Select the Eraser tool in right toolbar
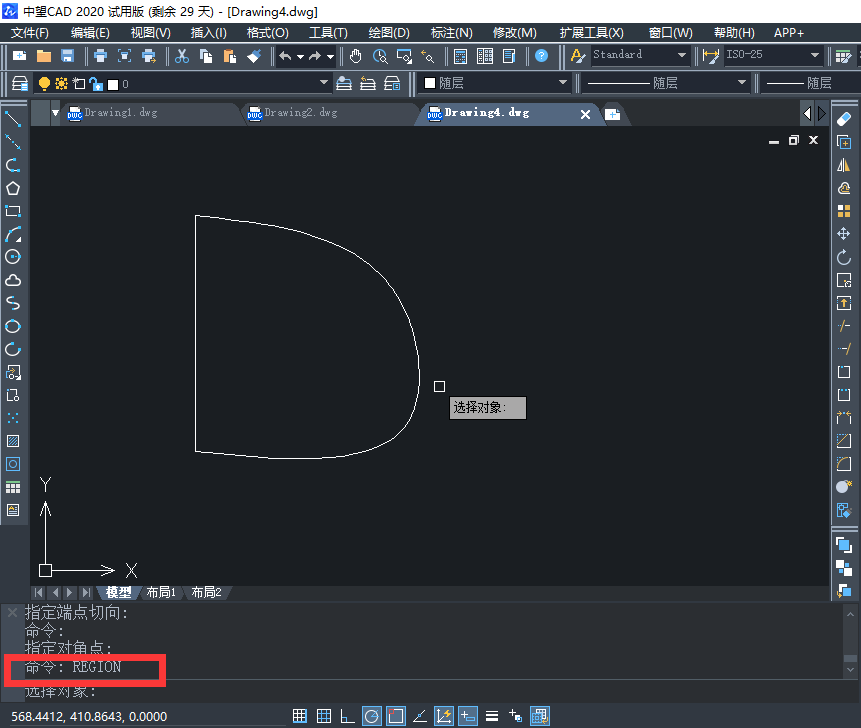Image resolution: width=861 pixels, height=728 pixels. coord(843,119)
